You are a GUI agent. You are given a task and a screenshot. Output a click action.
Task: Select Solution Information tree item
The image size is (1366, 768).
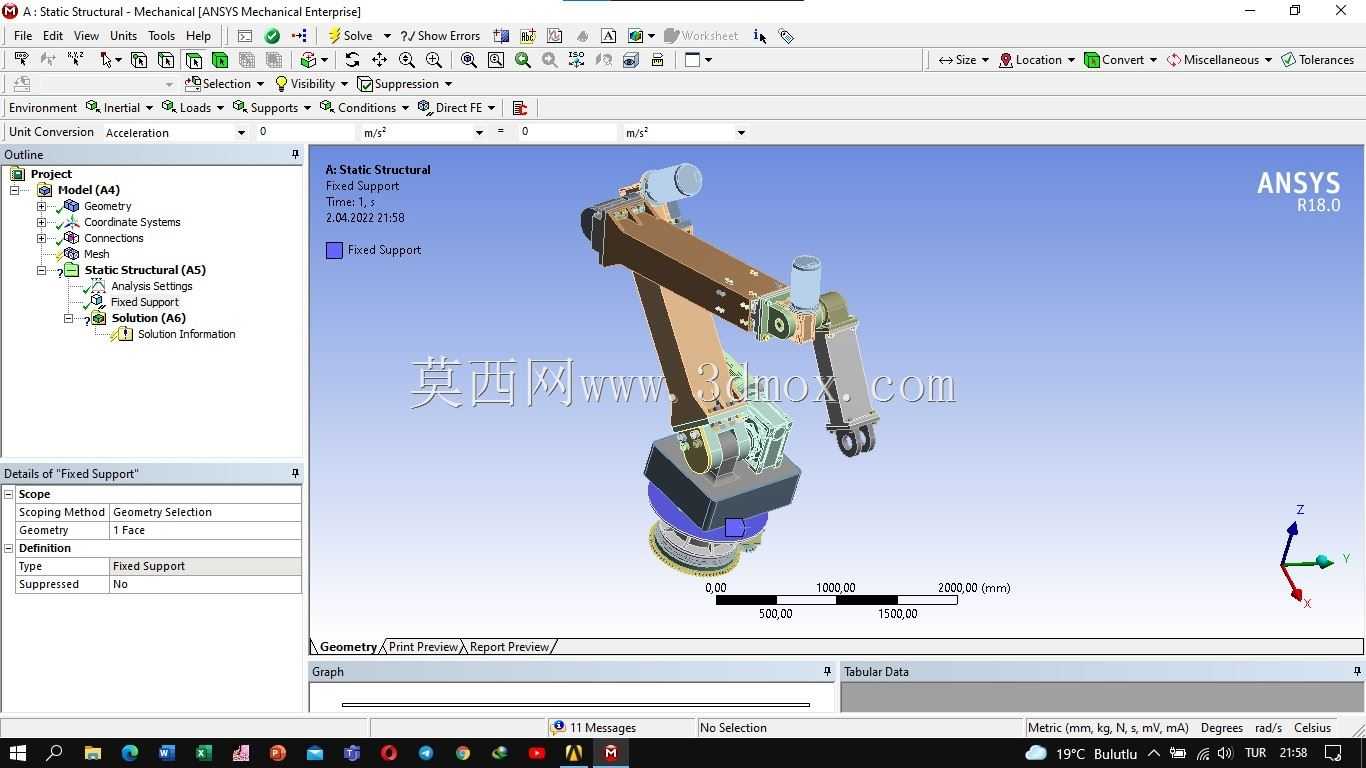(186, 334)
